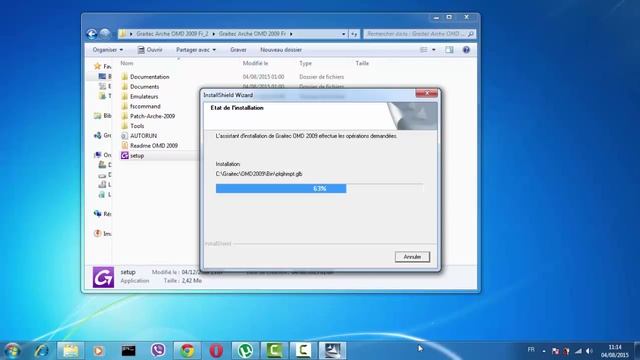The image size is (640, 360).
Task: Click the Graitec Arche OMD 2009 Fr breadcrumb
Action: (252, 34)
